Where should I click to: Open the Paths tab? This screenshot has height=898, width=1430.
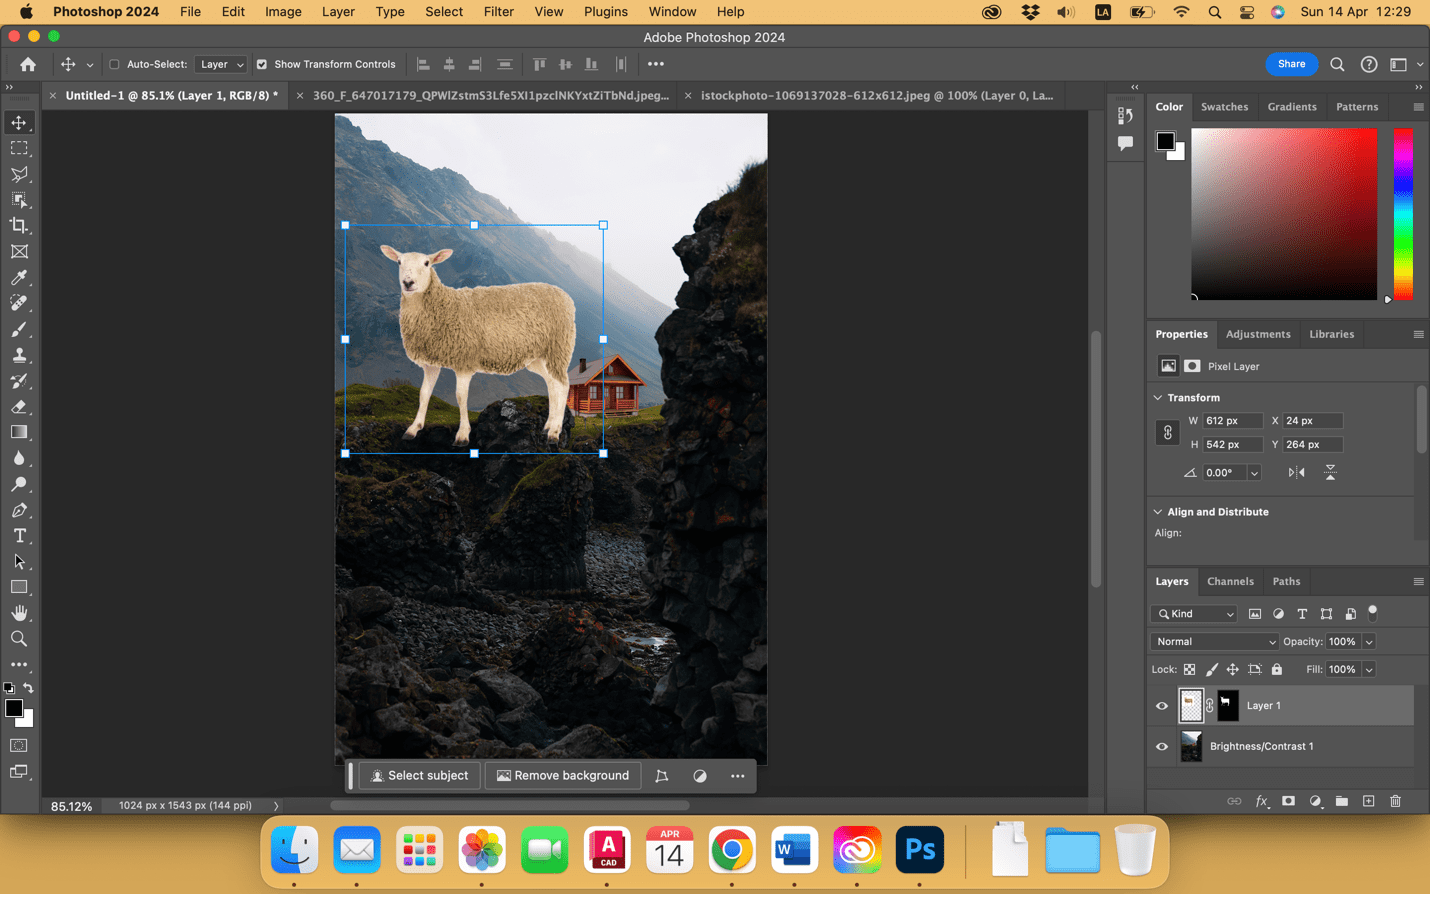click(x=1286, y=582)
